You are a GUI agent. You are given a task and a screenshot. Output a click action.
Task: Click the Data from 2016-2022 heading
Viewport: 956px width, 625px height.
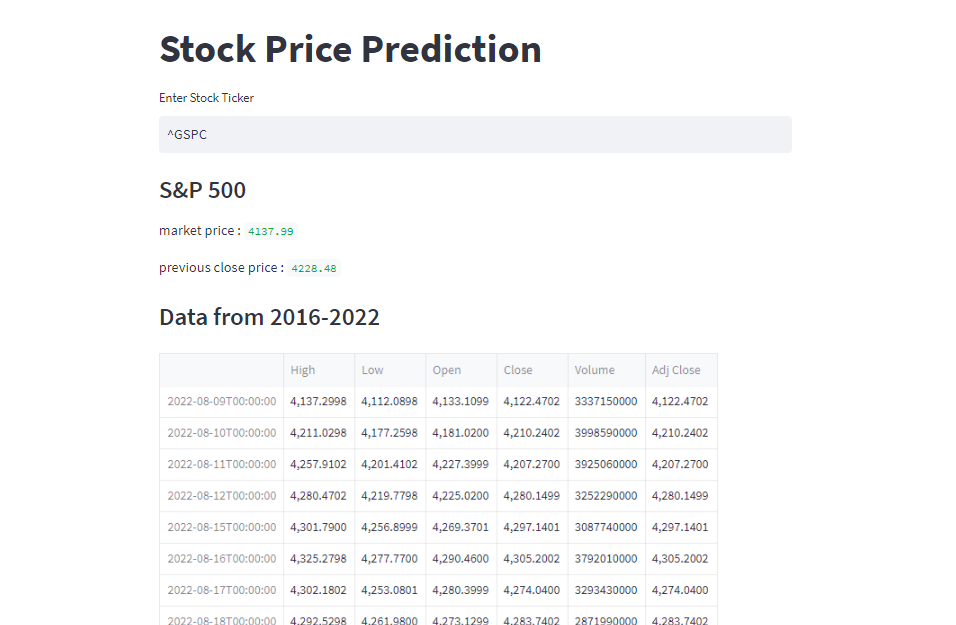pos(269,316)
